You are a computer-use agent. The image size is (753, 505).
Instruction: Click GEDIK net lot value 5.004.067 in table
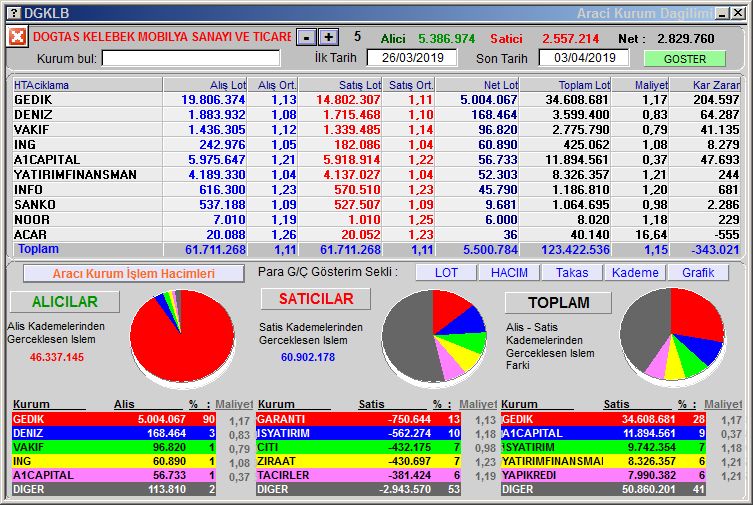488,99
